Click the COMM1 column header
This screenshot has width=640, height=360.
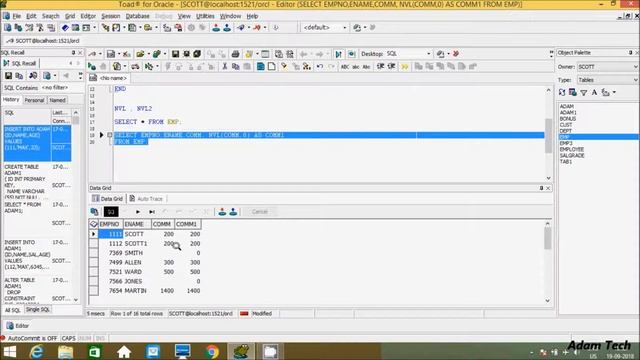[187, 224]
